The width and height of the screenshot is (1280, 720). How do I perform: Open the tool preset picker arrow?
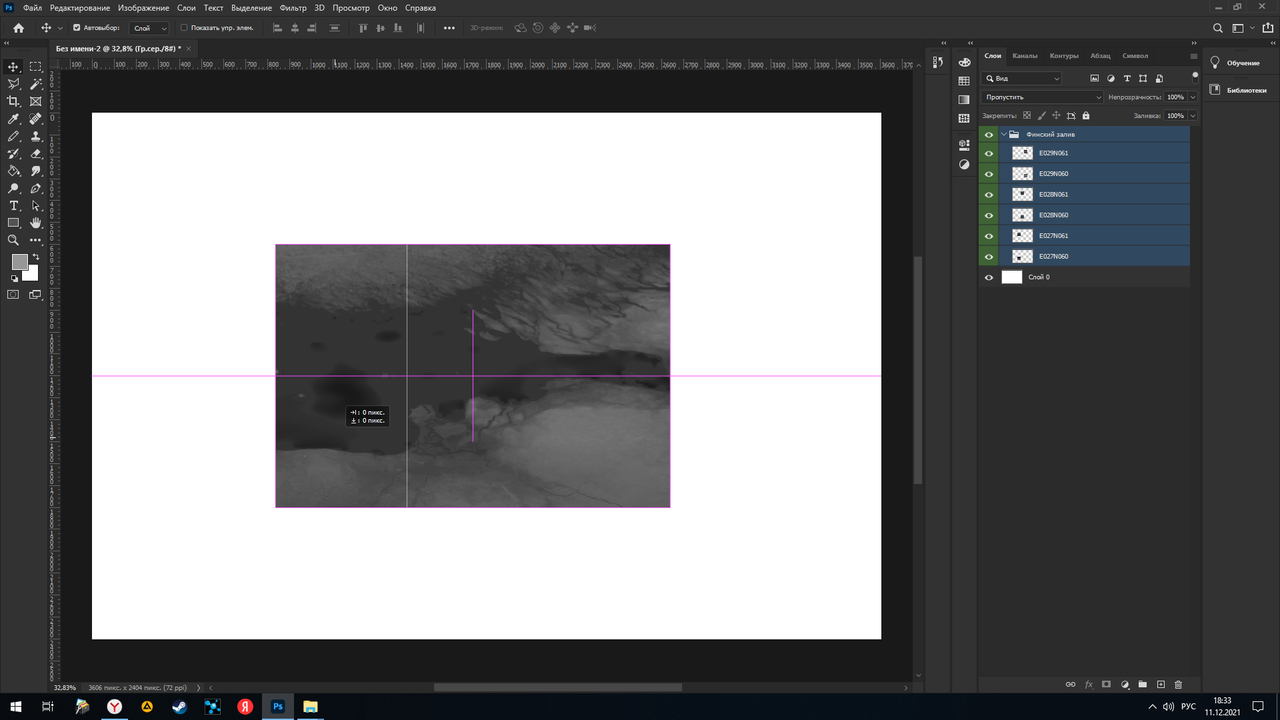click(61, 28)
